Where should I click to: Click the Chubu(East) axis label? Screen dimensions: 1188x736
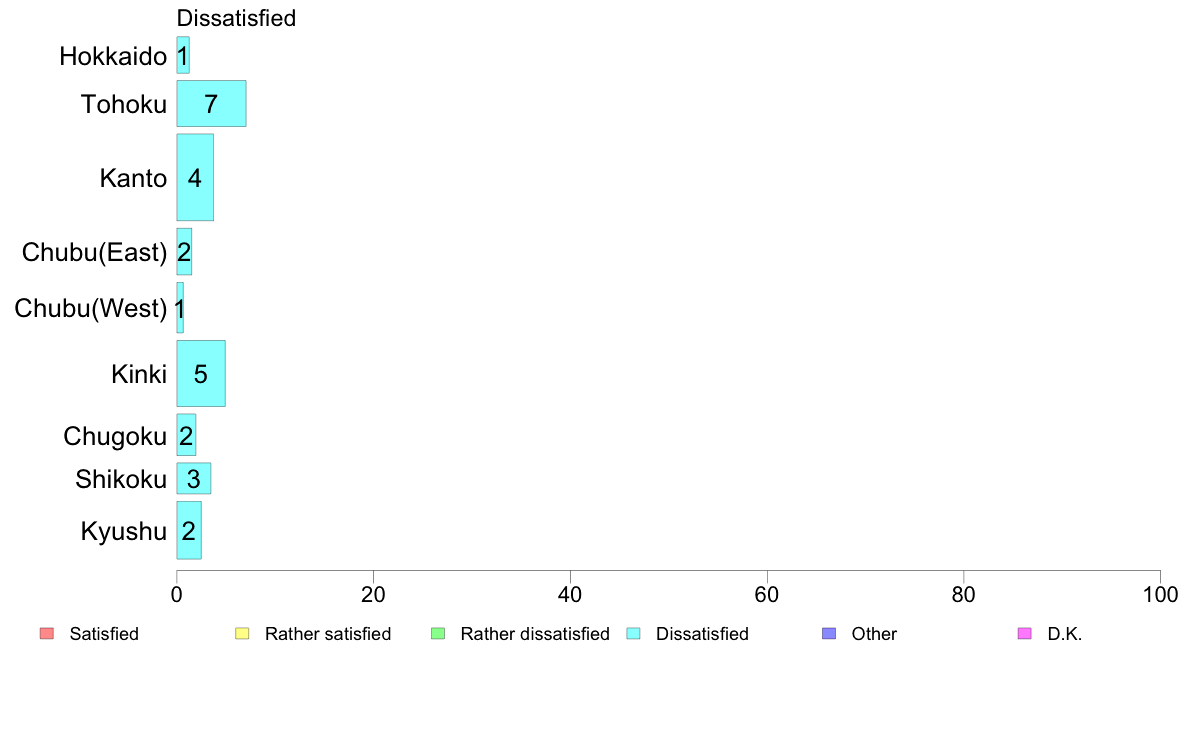click(x=94, y=252)
